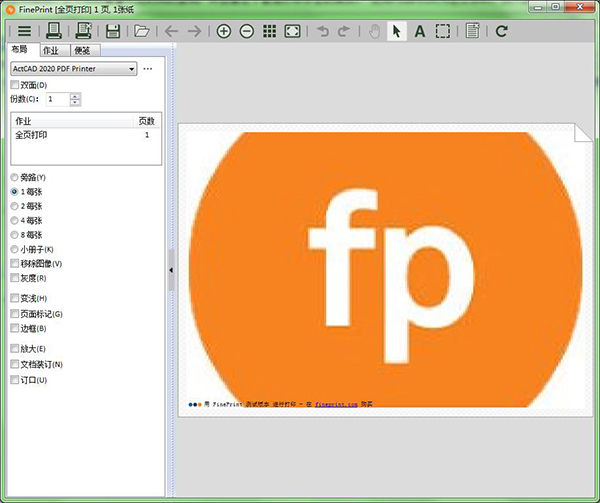The width and height of the screenshot is (600, 503).
Task: Undo the last action
Action: tap(323, 31)
